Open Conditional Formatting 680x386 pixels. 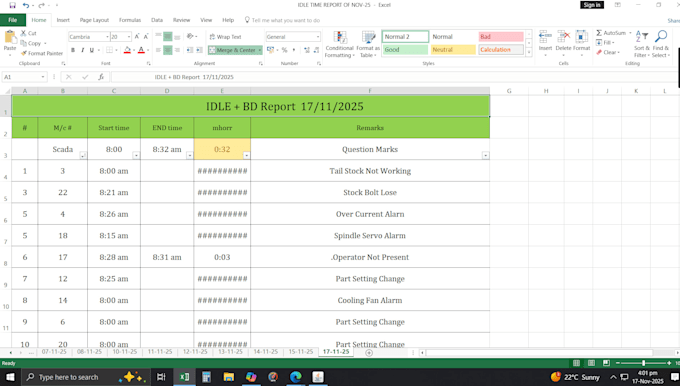pyautogui.click(x=340, y=44)
